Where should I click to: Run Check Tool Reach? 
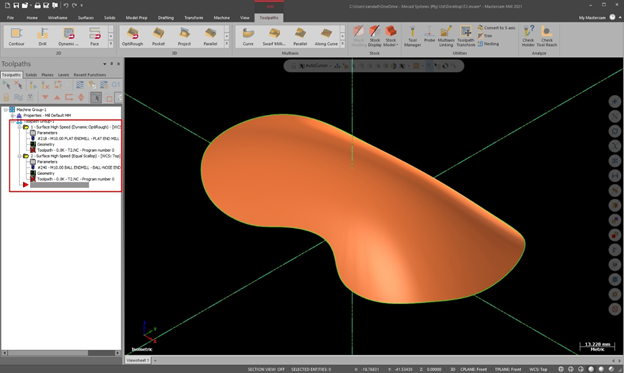click(547, 37)
